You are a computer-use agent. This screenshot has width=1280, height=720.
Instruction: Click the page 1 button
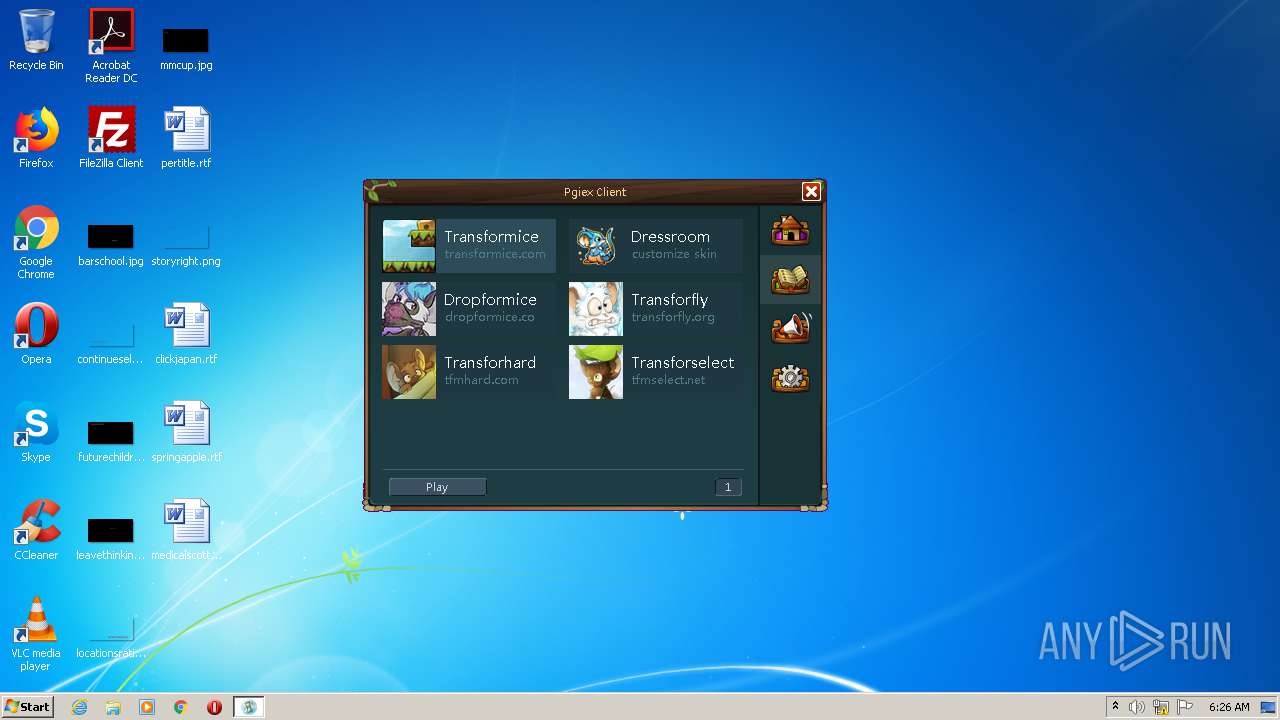coord(728,487)
